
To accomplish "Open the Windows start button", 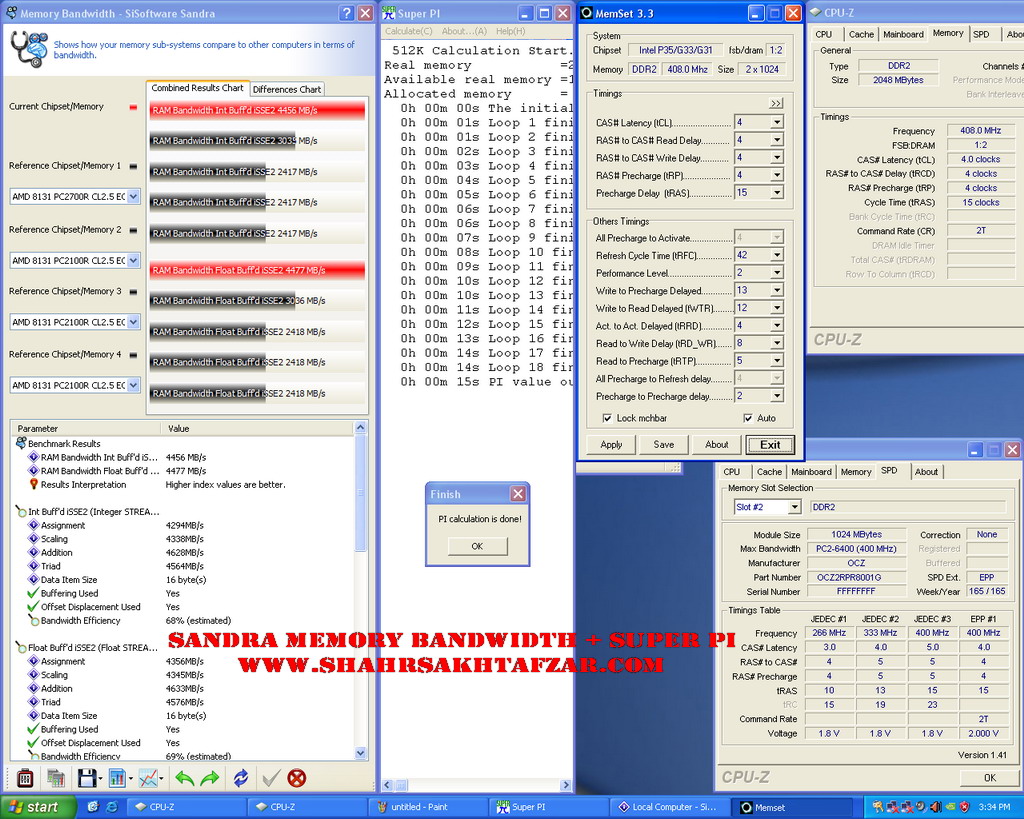I will (39, 807).
